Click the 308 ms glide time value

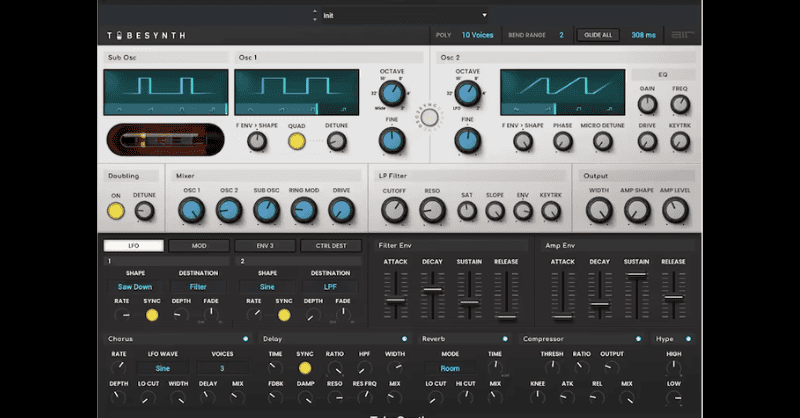click(x=643, y=35)
